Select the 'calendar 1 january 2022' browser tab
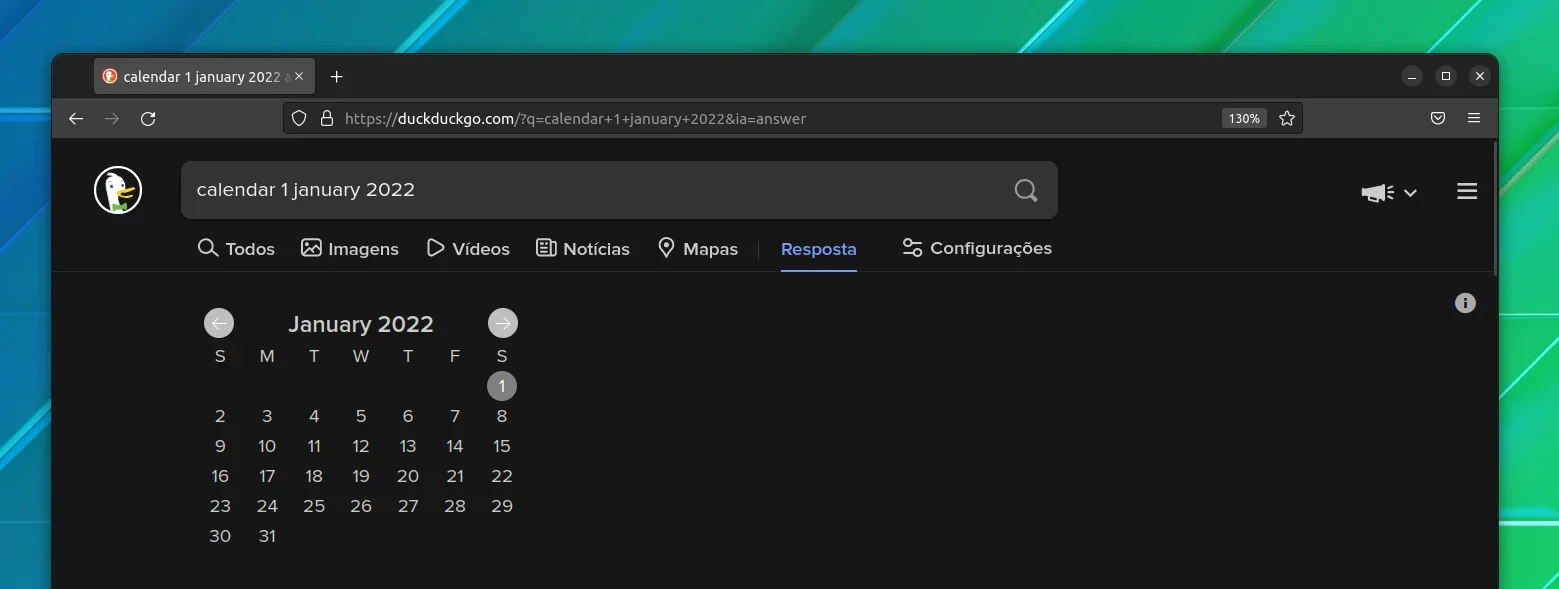 pos(205,76)
